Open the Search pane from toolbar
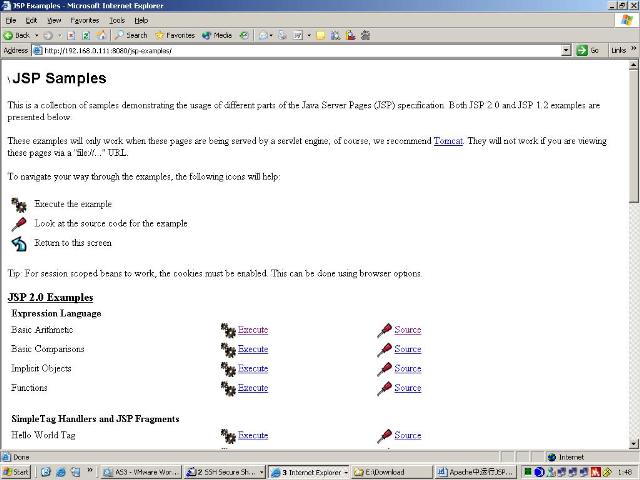Viewport: 640px width, 480px height. coord(131,36)
